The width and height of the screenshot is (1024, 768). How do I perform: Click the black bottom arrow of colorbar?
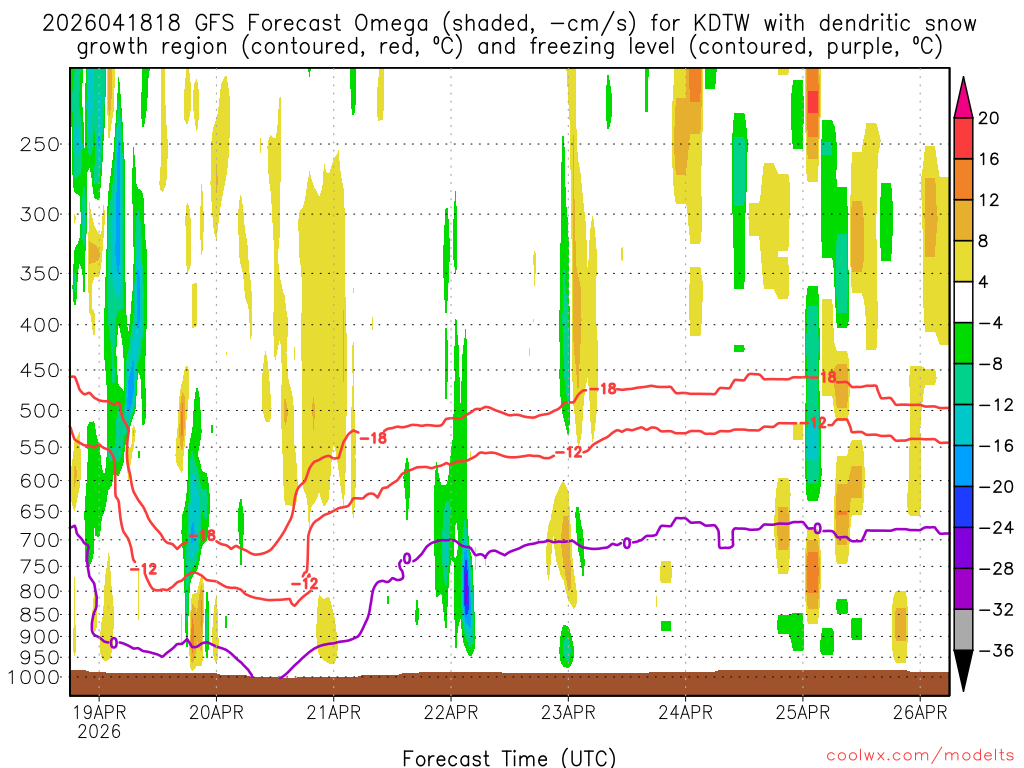pos(963,671)
